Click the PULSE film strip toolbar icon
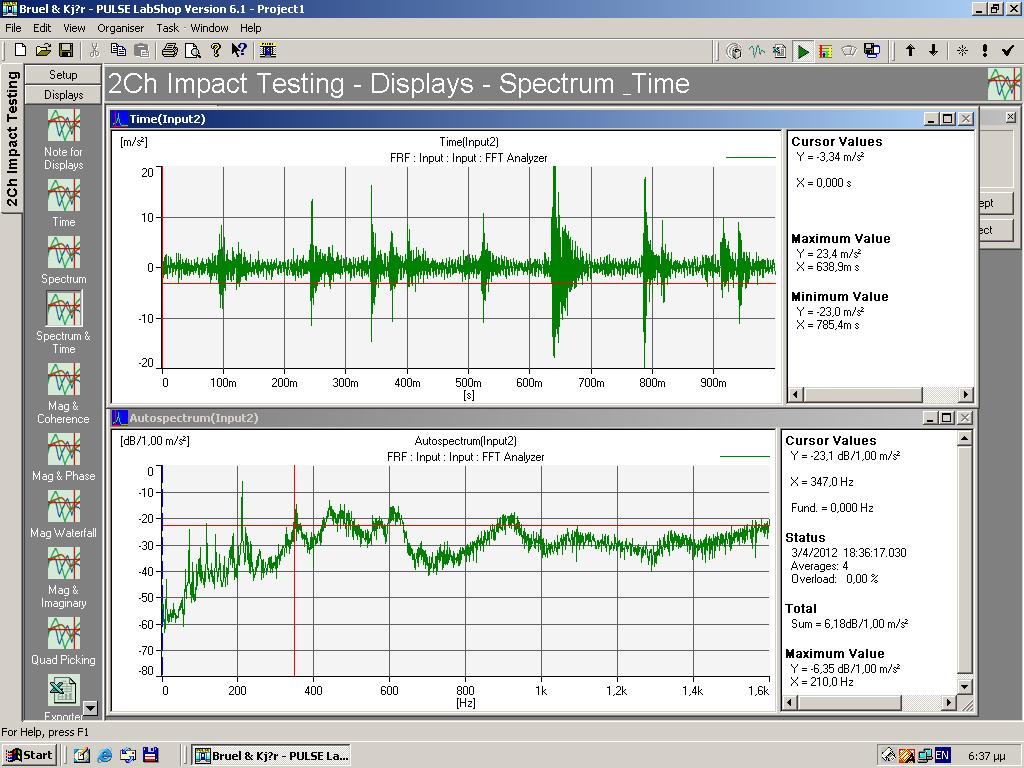The height and width of the screenshot is (768, 1024). (268, 50)
